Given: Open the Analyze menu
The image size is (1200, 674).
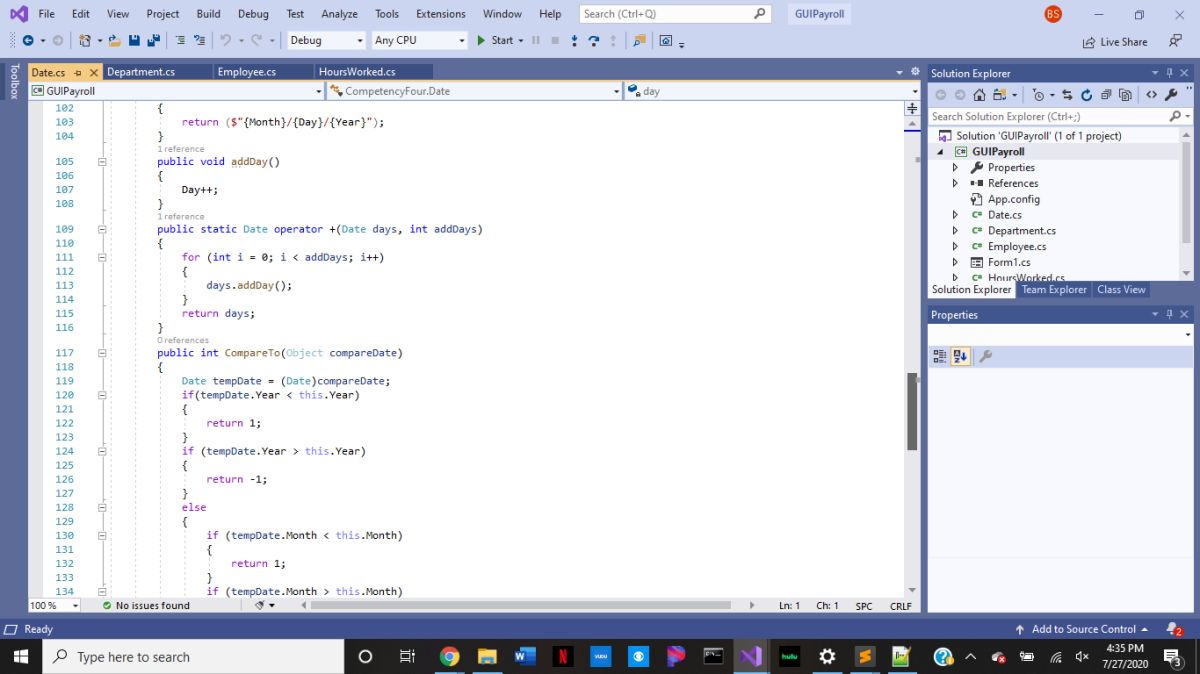Looking at the screenshot, I should pos(340,14).
